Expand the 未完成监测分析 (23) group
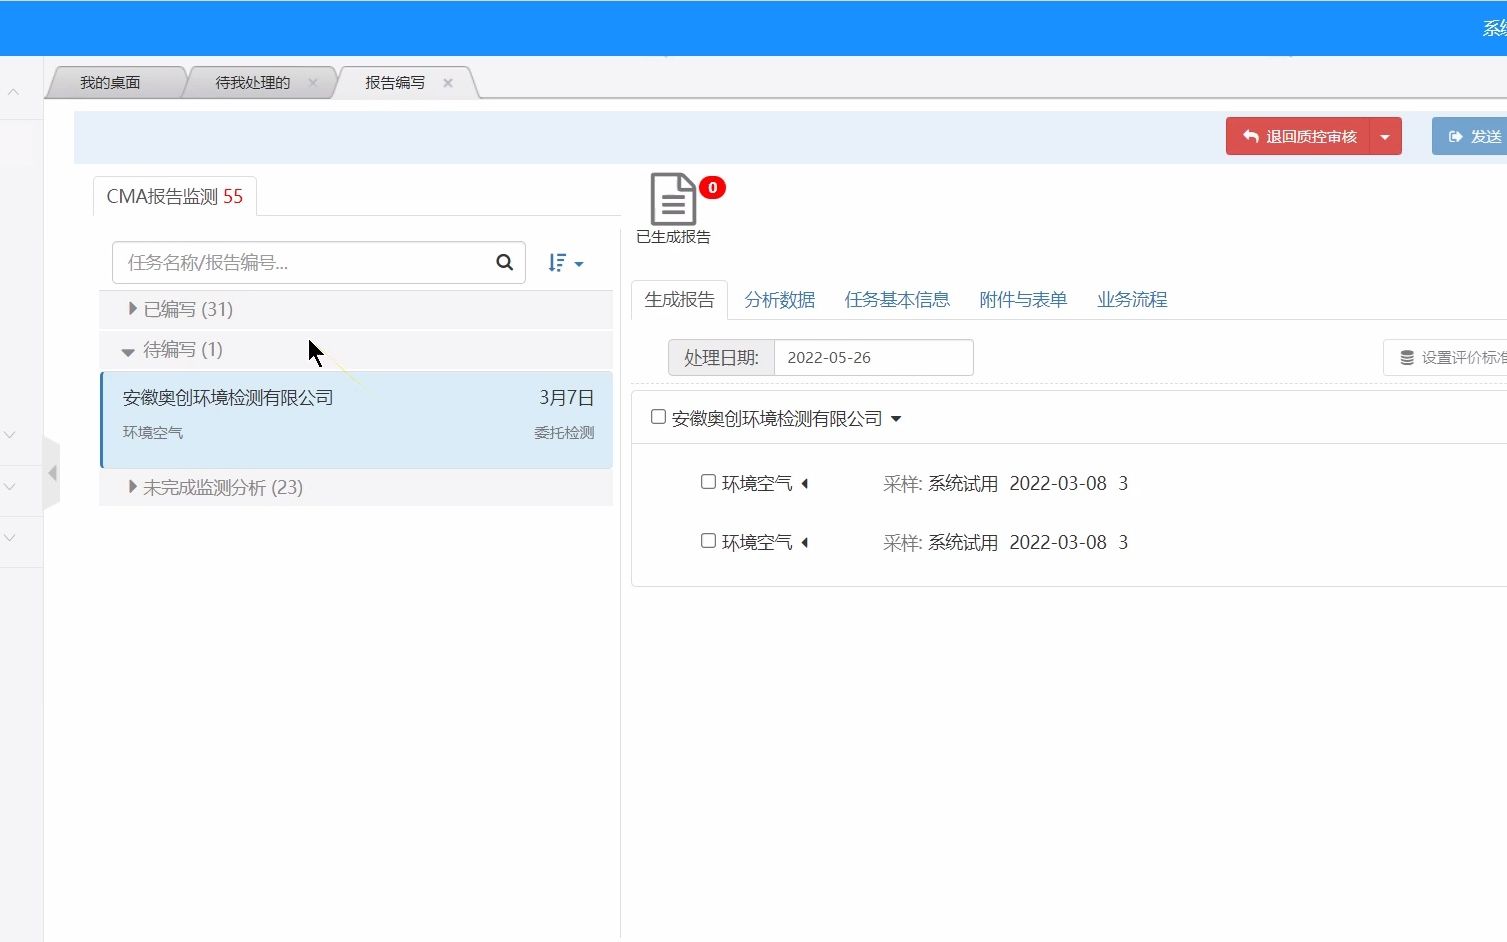Image resolution: width=1507 pixels, height=942 pixels. 356,487
